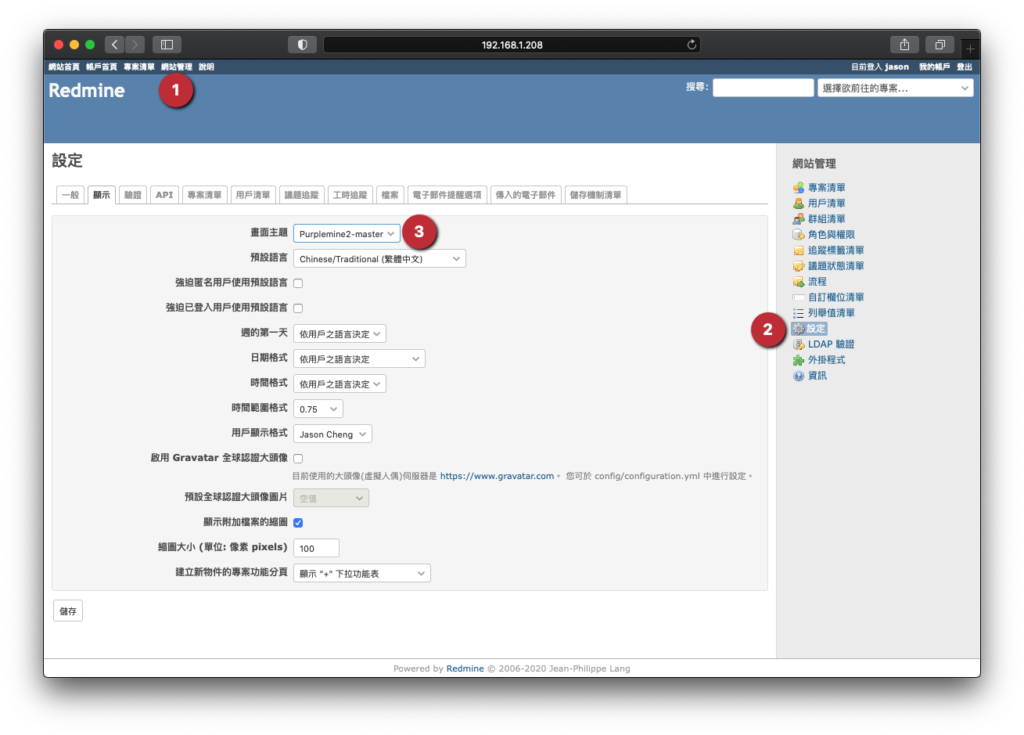
Task: Click the projects icon beside sidebar 專案清單
Action: click(798, 188)
